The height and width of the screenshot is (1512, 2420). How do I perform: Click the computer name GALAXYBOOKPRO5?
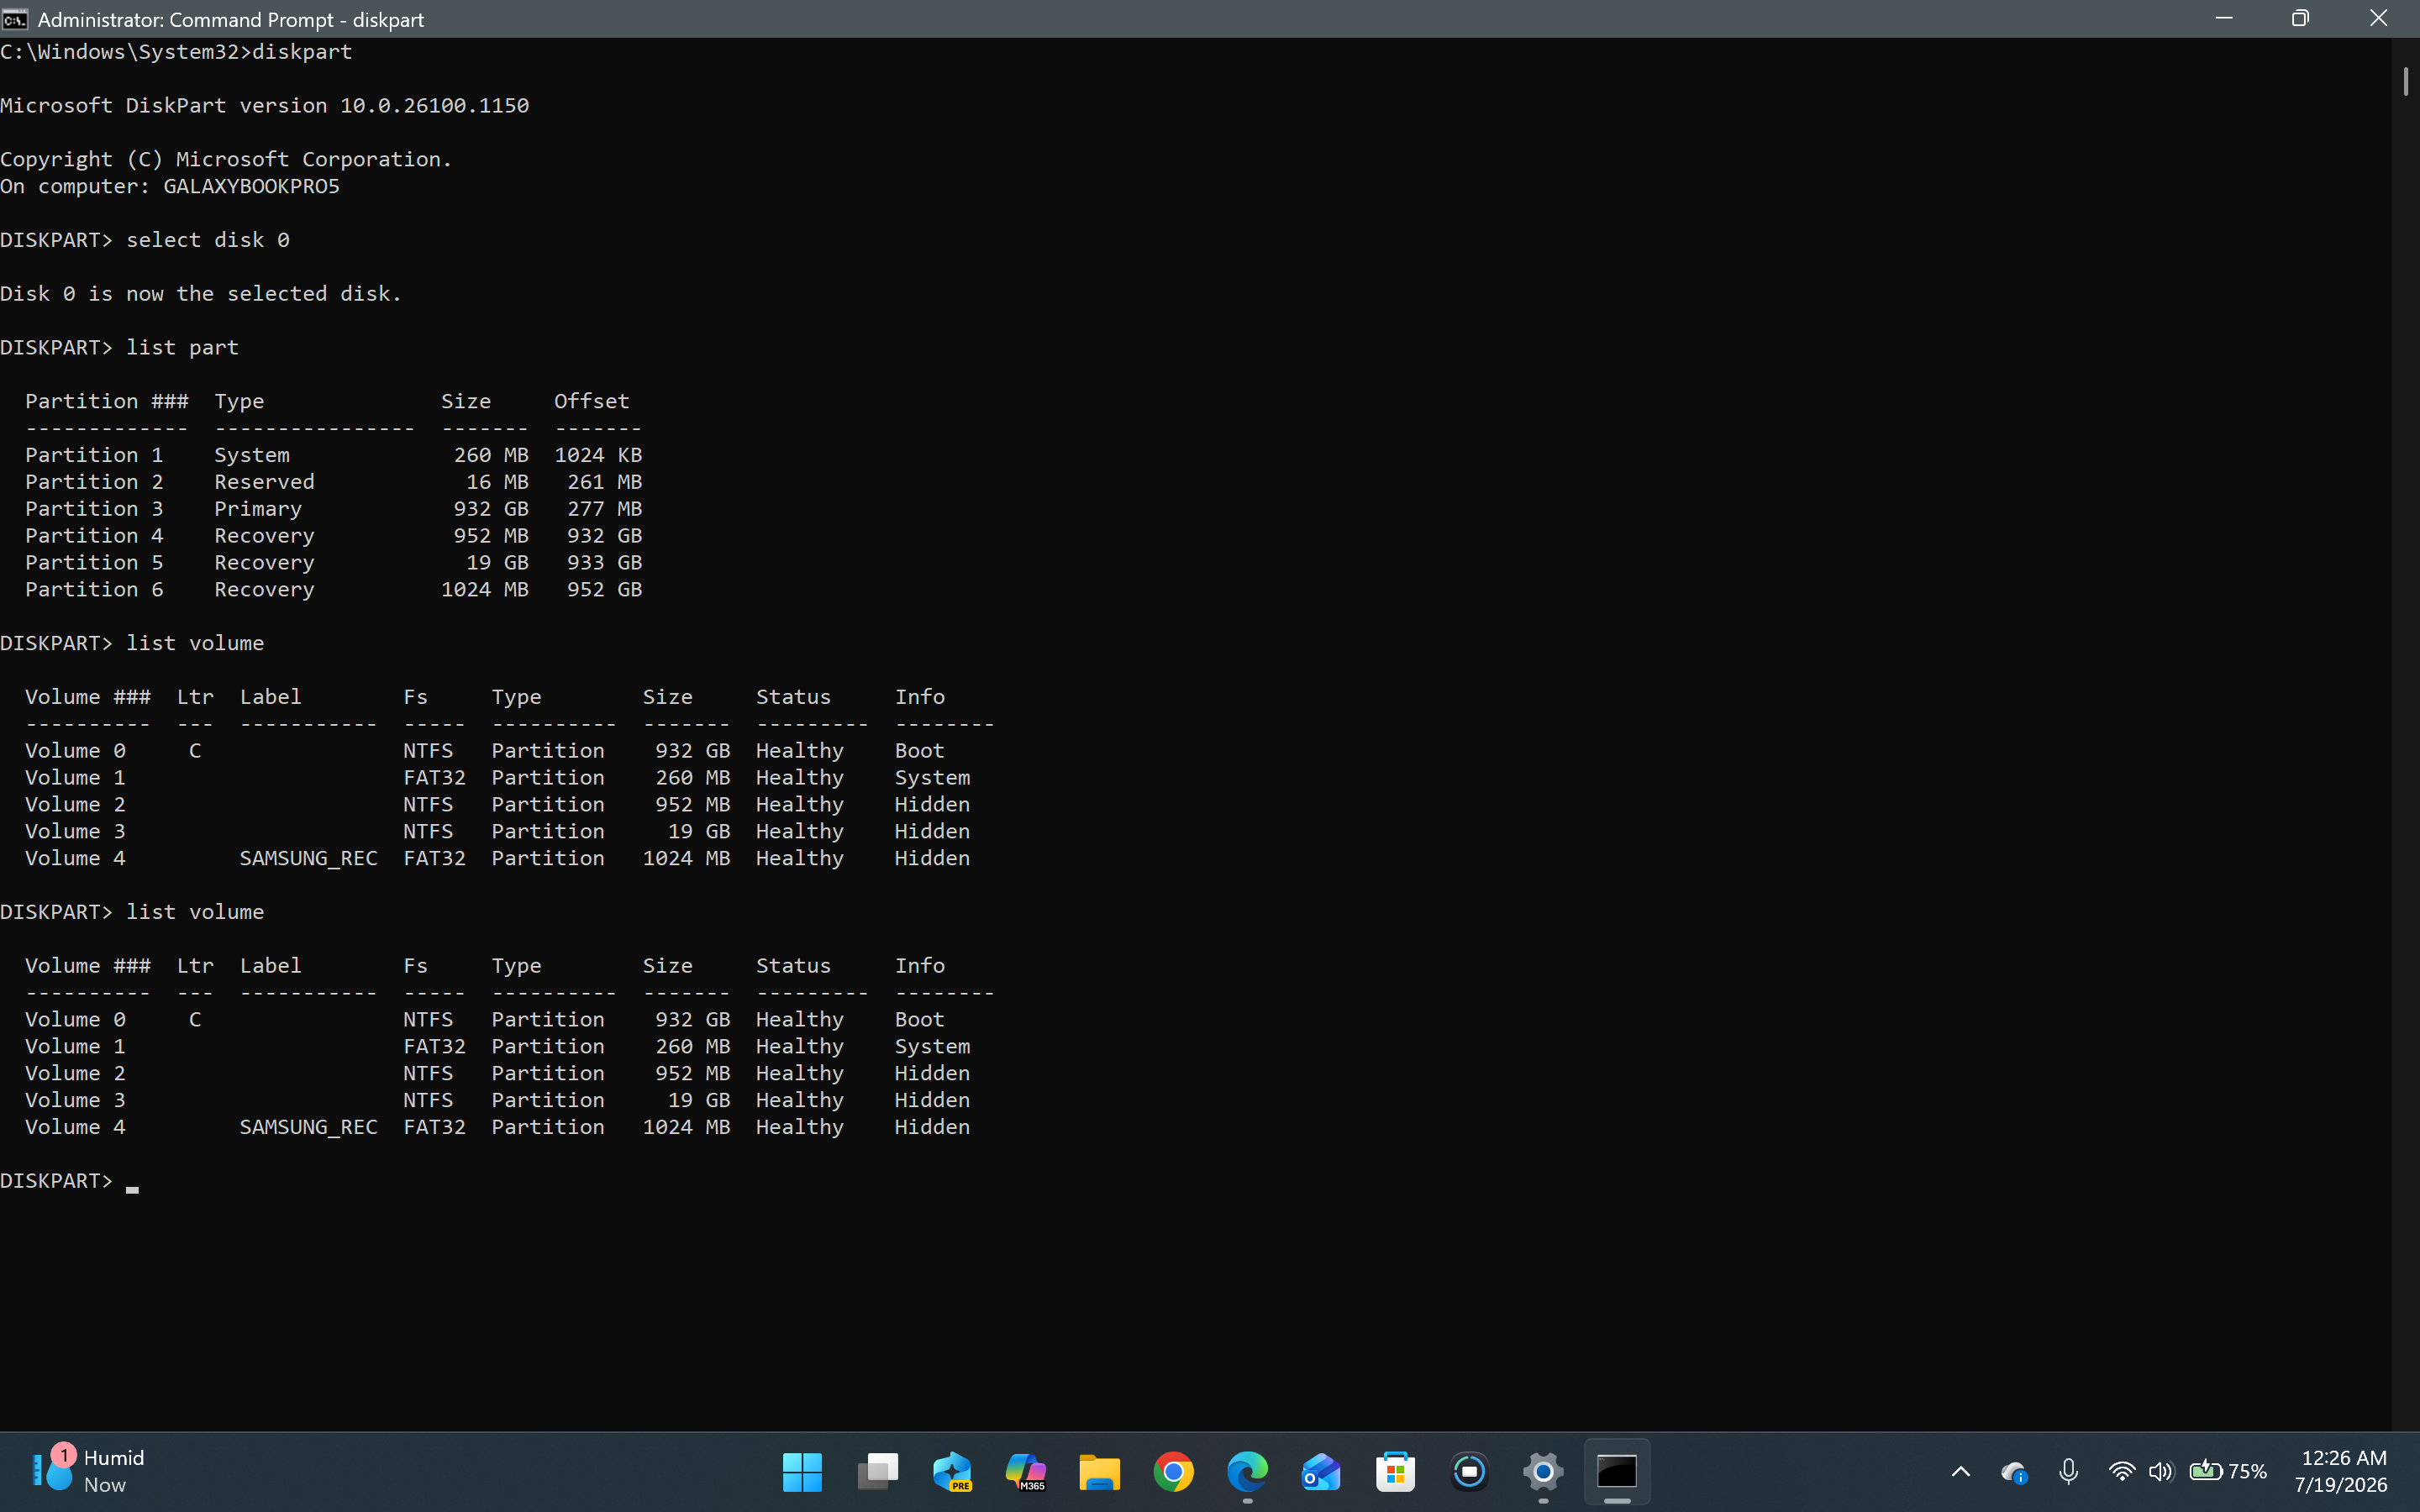click(251, 186)
